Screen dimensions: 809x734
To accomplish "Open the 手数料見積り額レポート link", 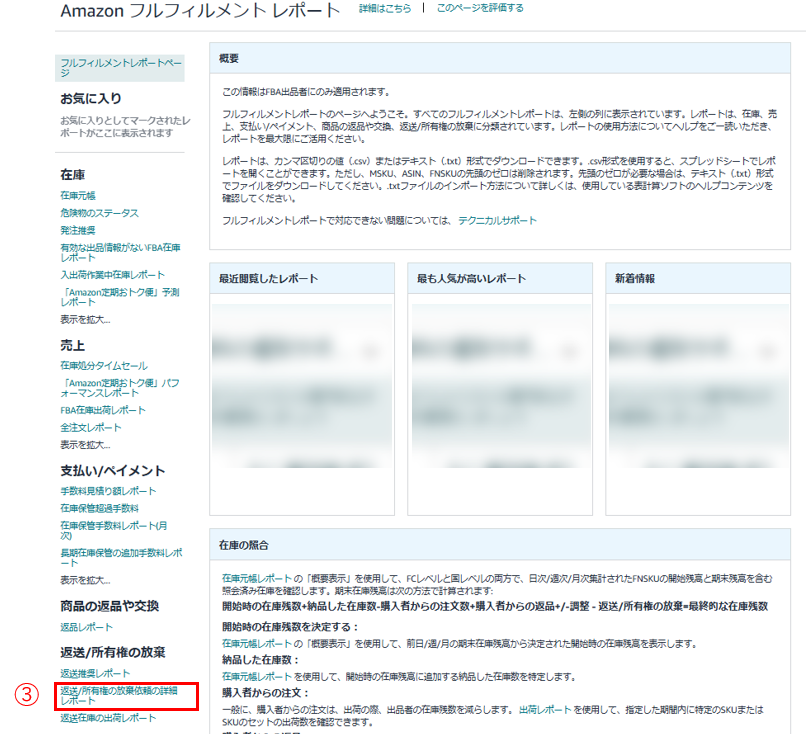I will (108, 491).
